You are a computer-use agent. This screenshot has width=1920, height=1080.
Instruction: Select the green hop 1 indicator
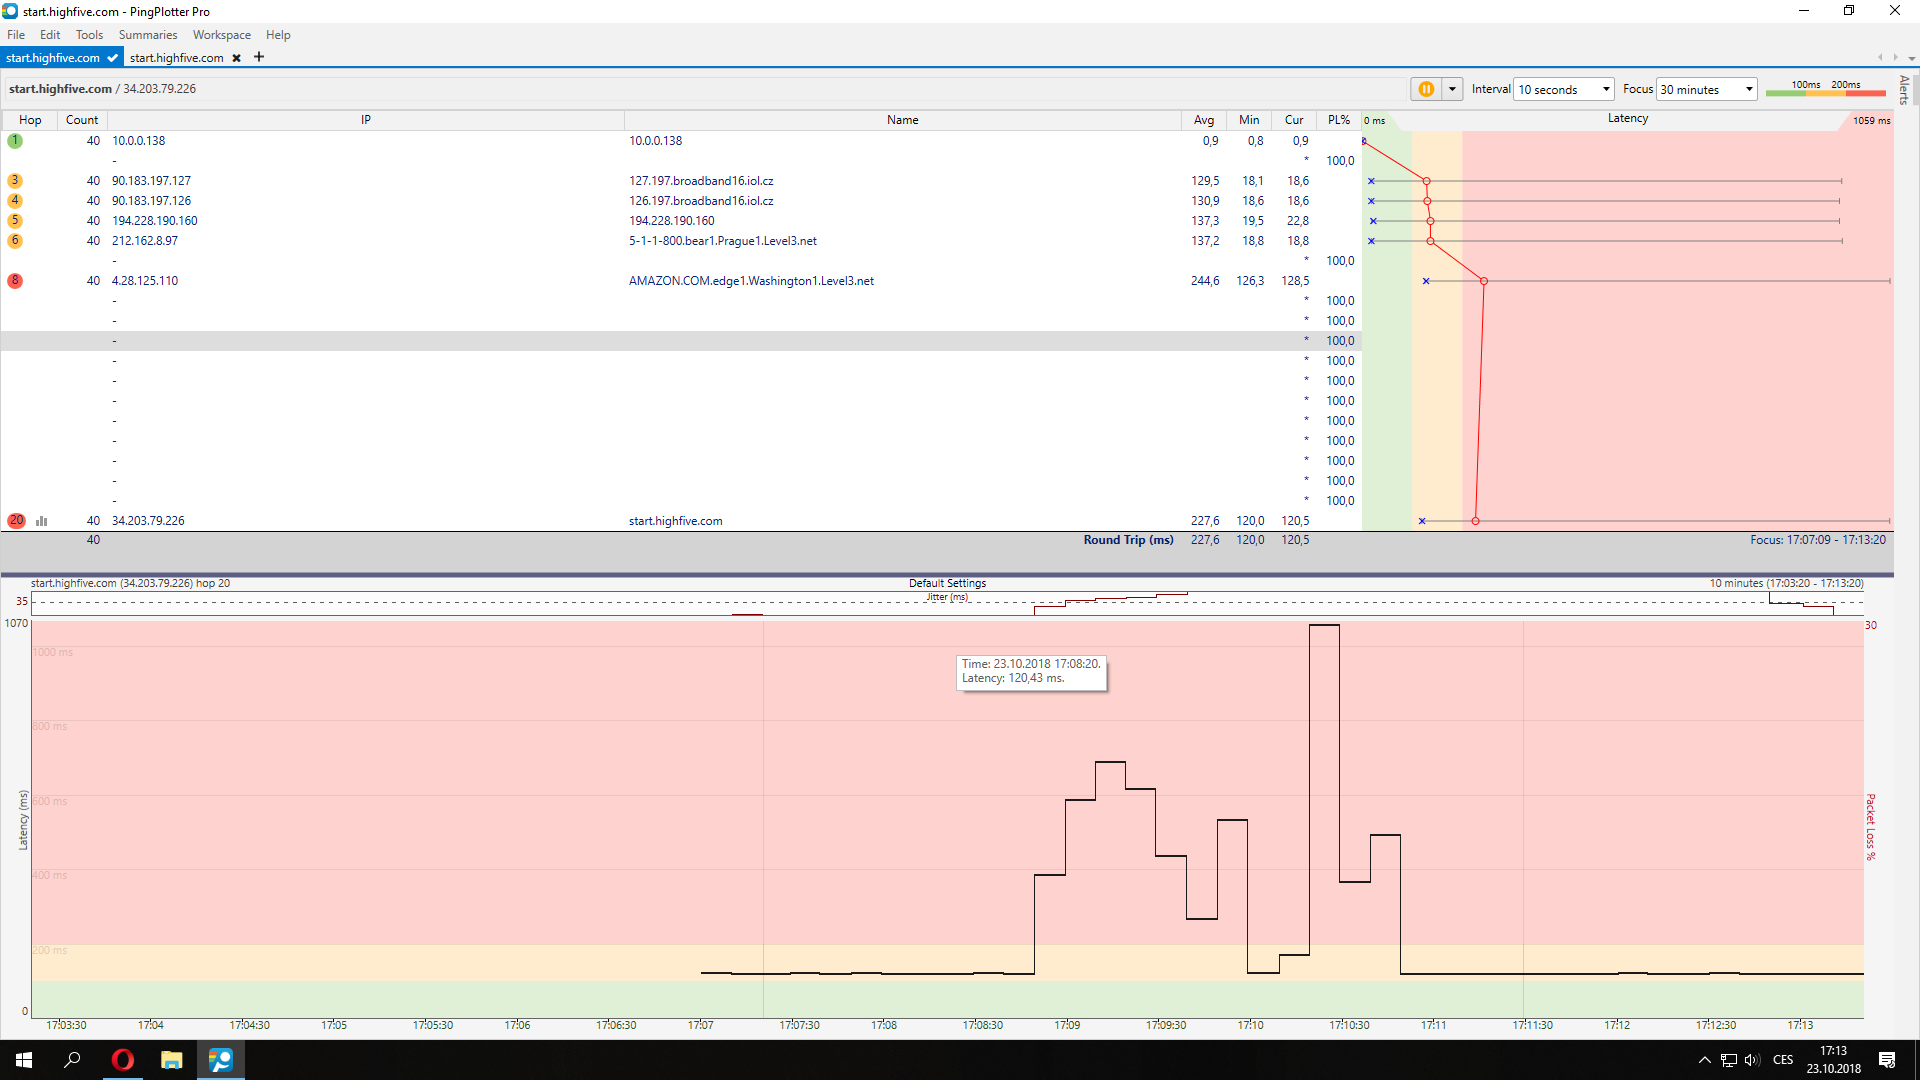(x=15, y=141)
